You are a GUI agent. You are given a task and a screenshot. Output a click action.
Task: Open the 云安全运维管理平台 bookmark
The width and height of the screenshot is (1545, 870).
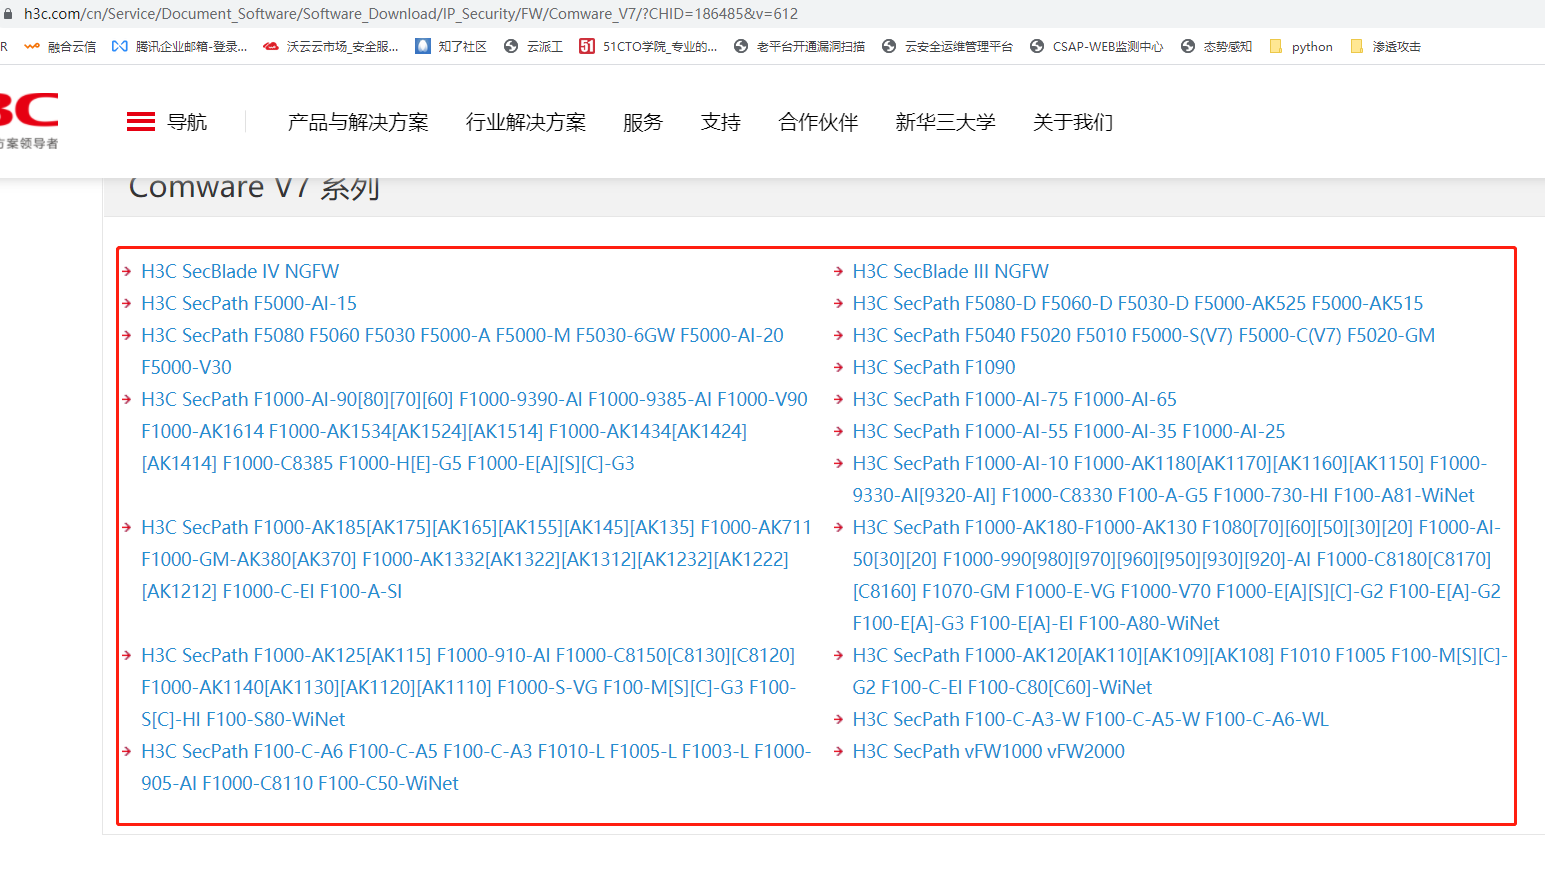tap(947, 46)
